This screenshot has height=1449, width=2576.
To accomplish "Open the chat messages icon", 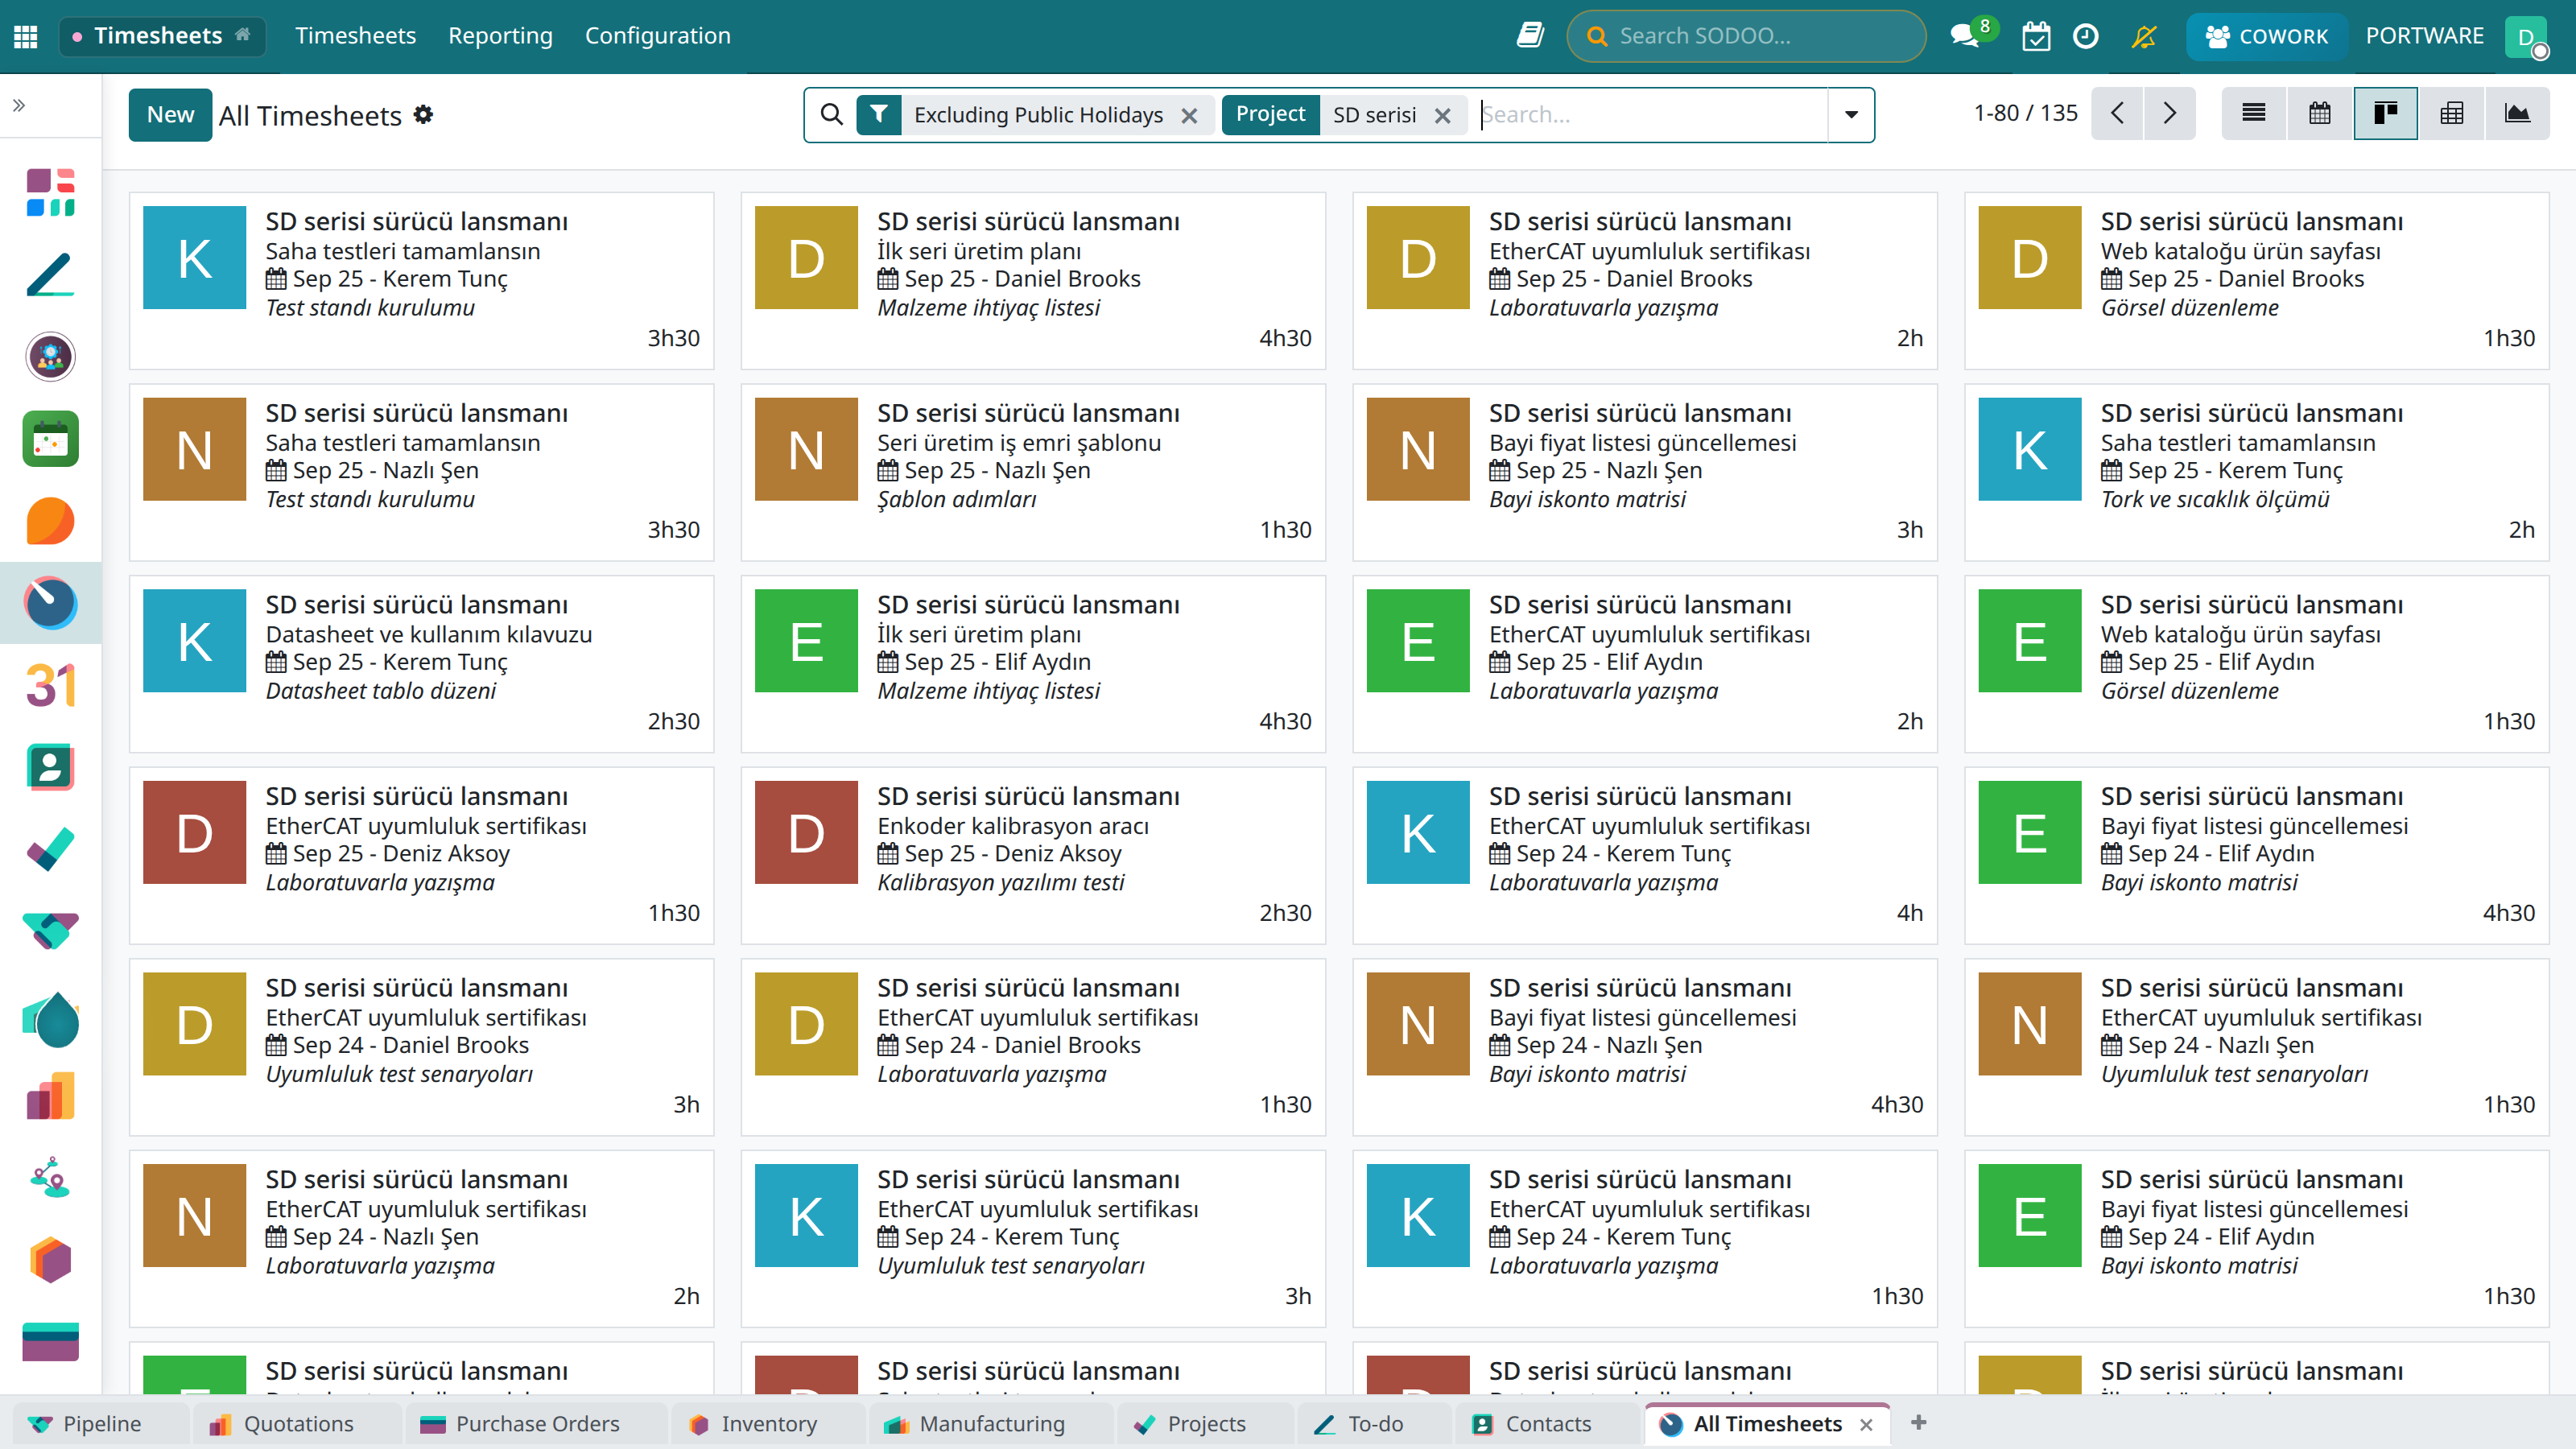I will tap(1965, 36).
